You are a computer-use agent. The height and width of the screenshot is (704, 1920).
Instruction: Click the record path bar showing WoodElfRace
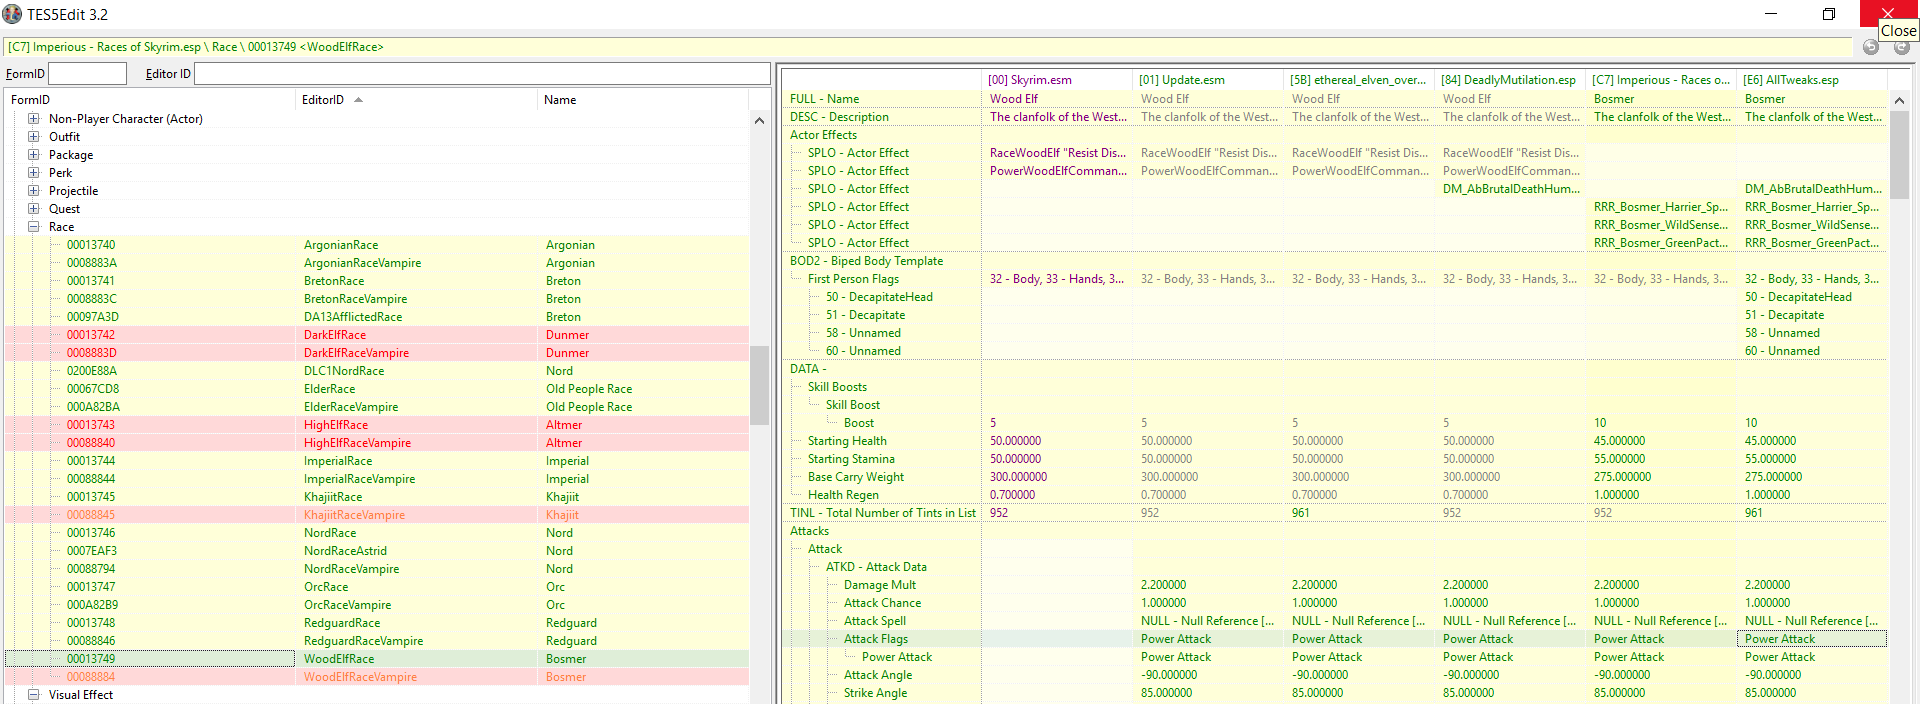tap(930, 47)
